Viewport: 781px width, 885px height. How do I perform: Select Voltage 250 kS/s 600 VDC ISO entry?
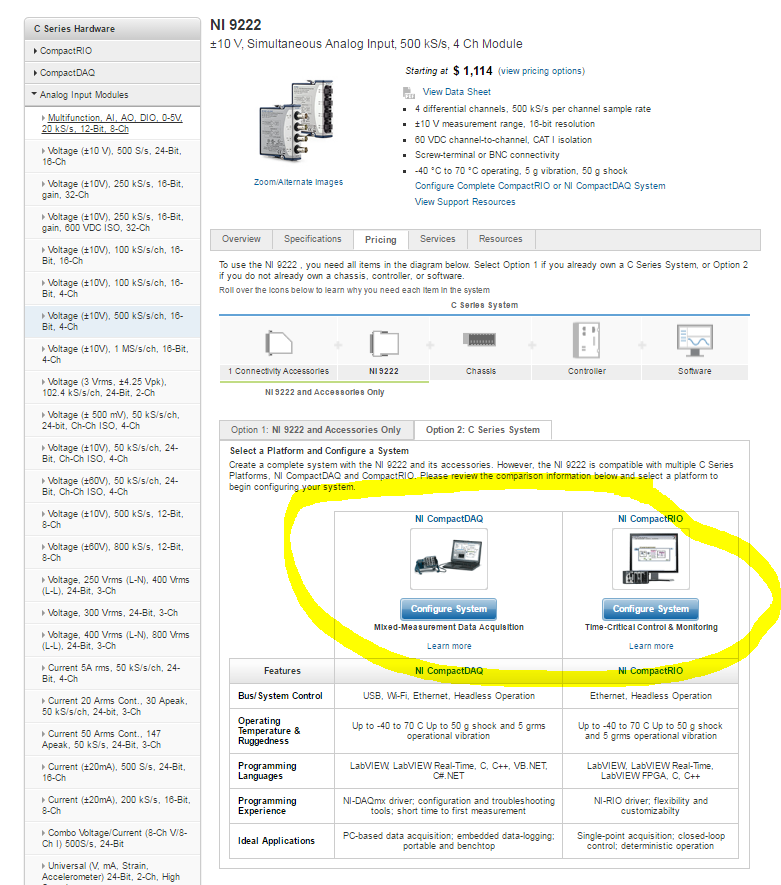(112, 222)
